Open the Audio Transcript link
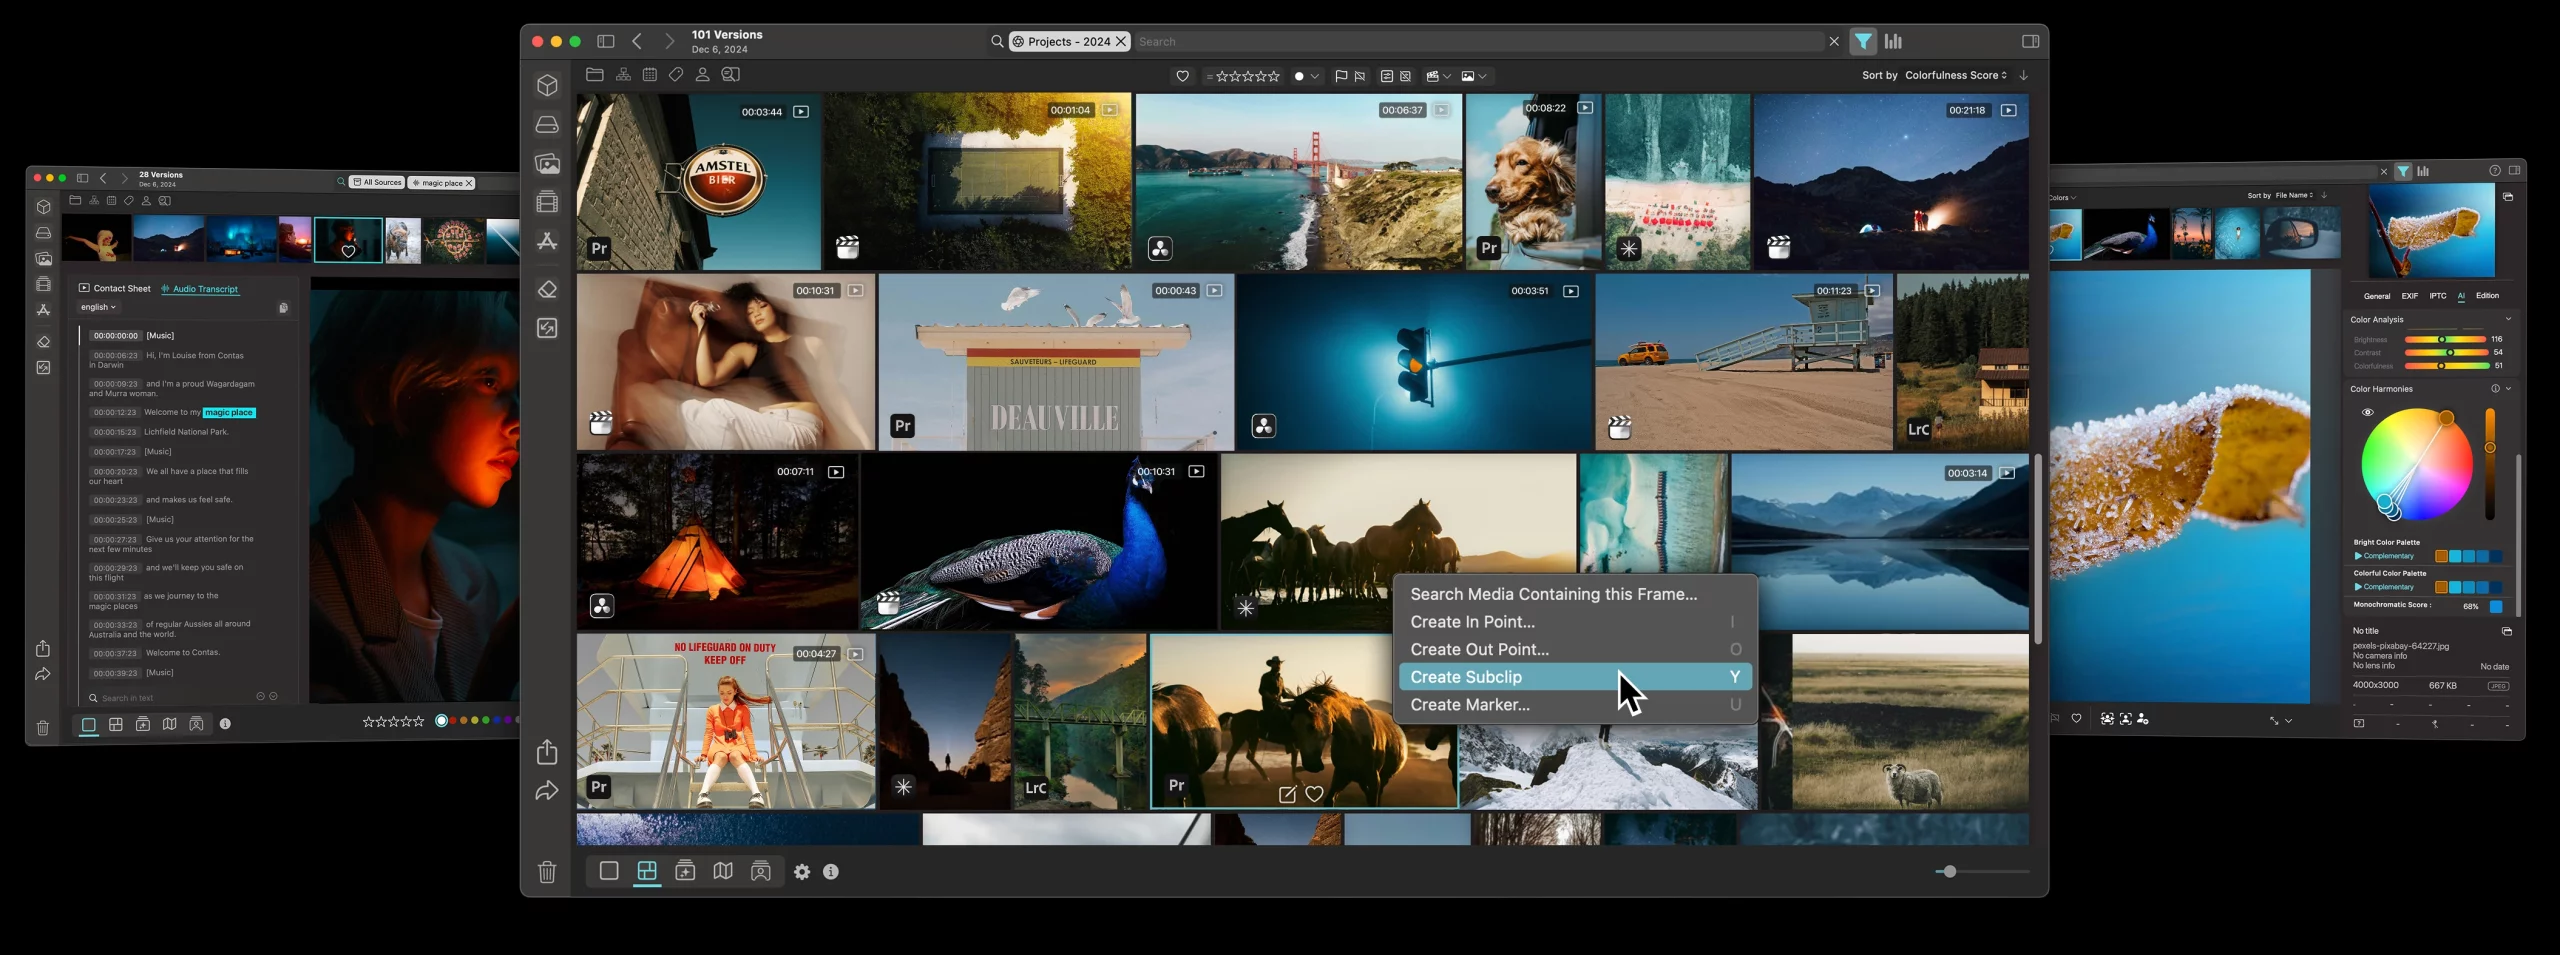Viewport: 2560px width, 955px height. click(205, 289)
